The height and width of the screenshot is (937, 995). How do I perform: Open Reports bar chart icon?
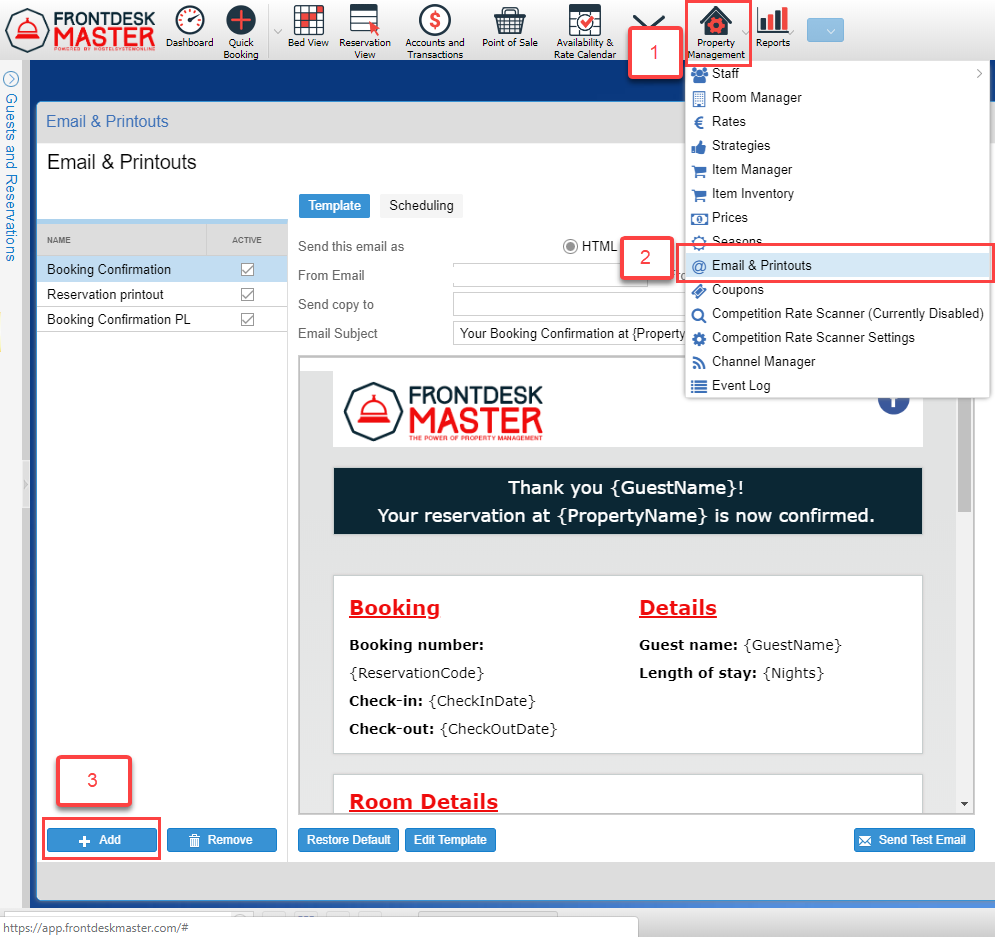tap(772, 20)
